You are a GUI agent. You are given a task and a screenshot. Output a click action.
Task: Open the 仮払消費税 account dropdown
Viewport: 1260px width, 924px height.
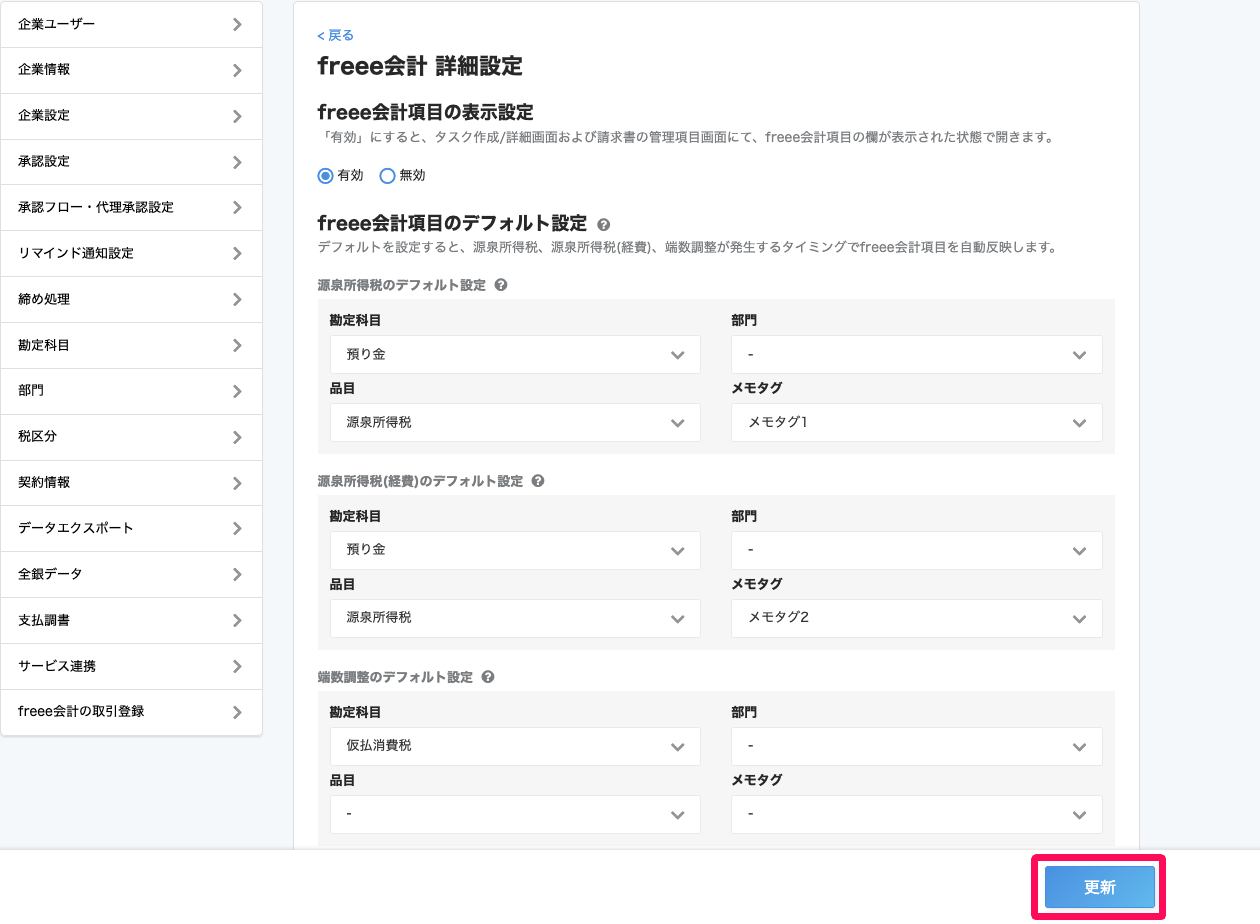515,746
